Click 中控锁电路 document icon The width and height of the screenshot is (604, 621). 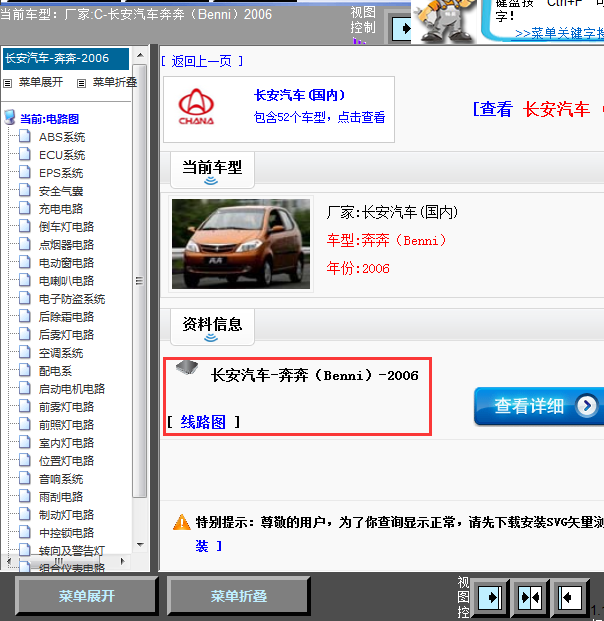[25, 532]
